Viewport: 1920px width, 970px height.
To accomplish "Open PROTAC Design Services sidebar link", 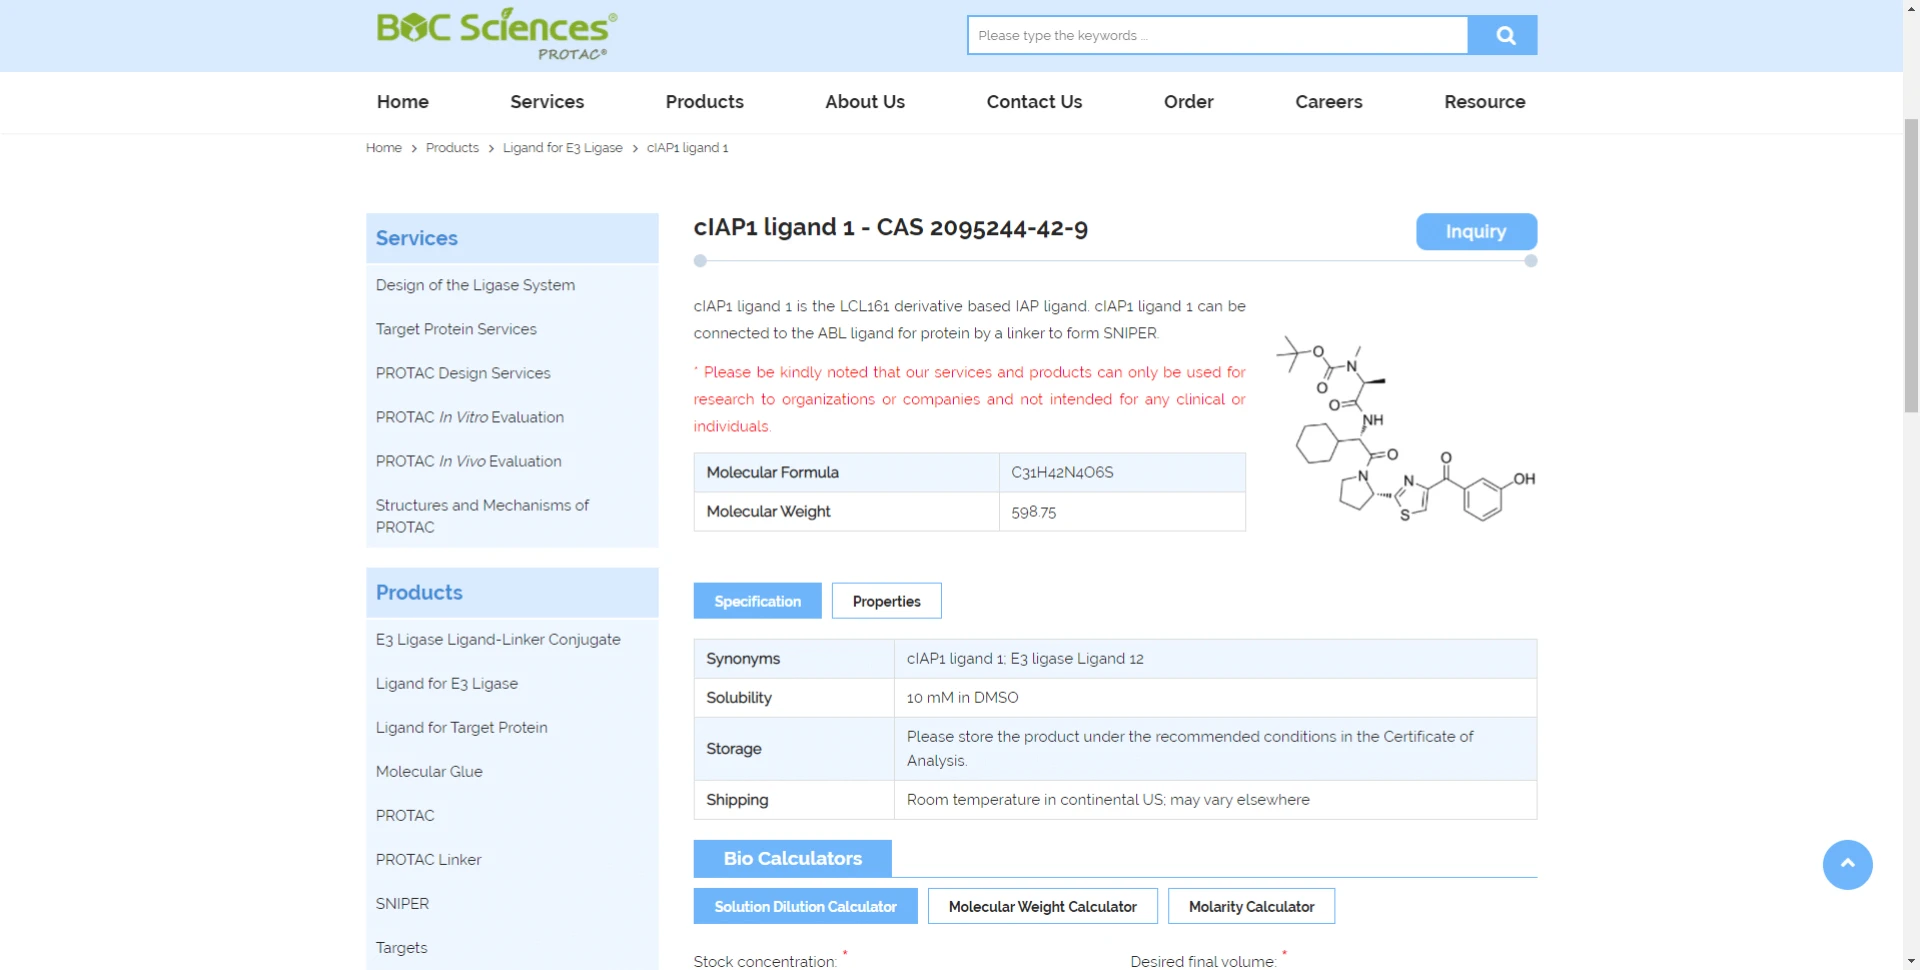I will pos(463,373).
